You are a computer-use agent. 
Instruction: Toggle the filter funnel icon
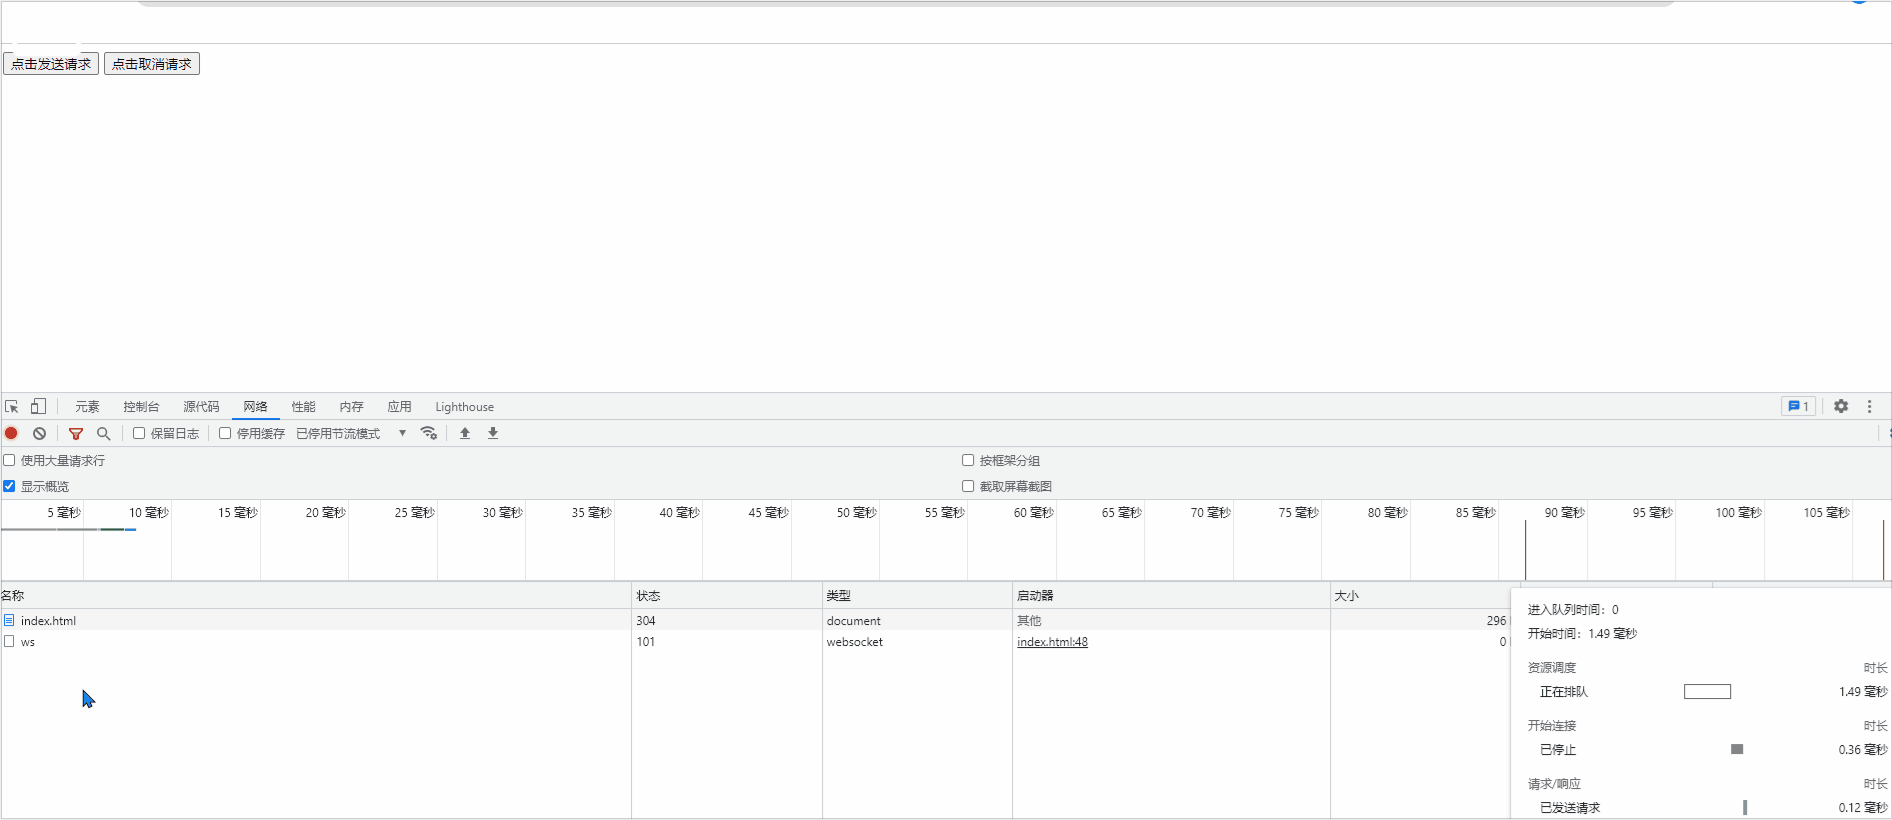coord(76,433)
